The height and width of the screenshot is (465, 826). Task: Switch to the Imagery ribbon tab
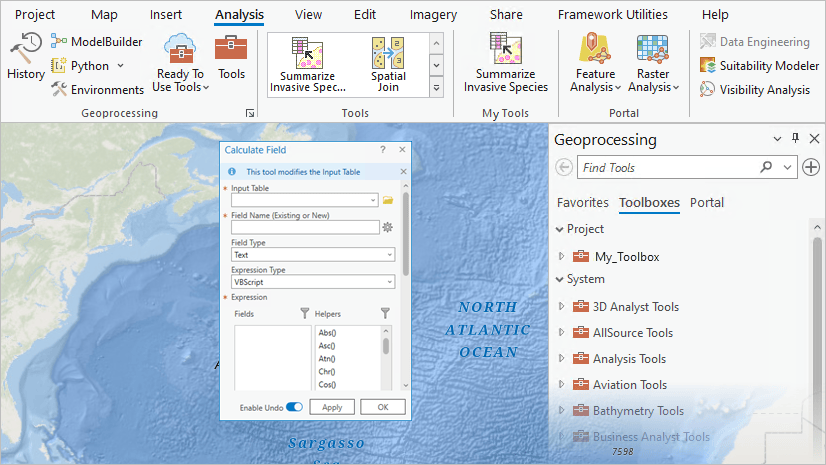(434, 15)
